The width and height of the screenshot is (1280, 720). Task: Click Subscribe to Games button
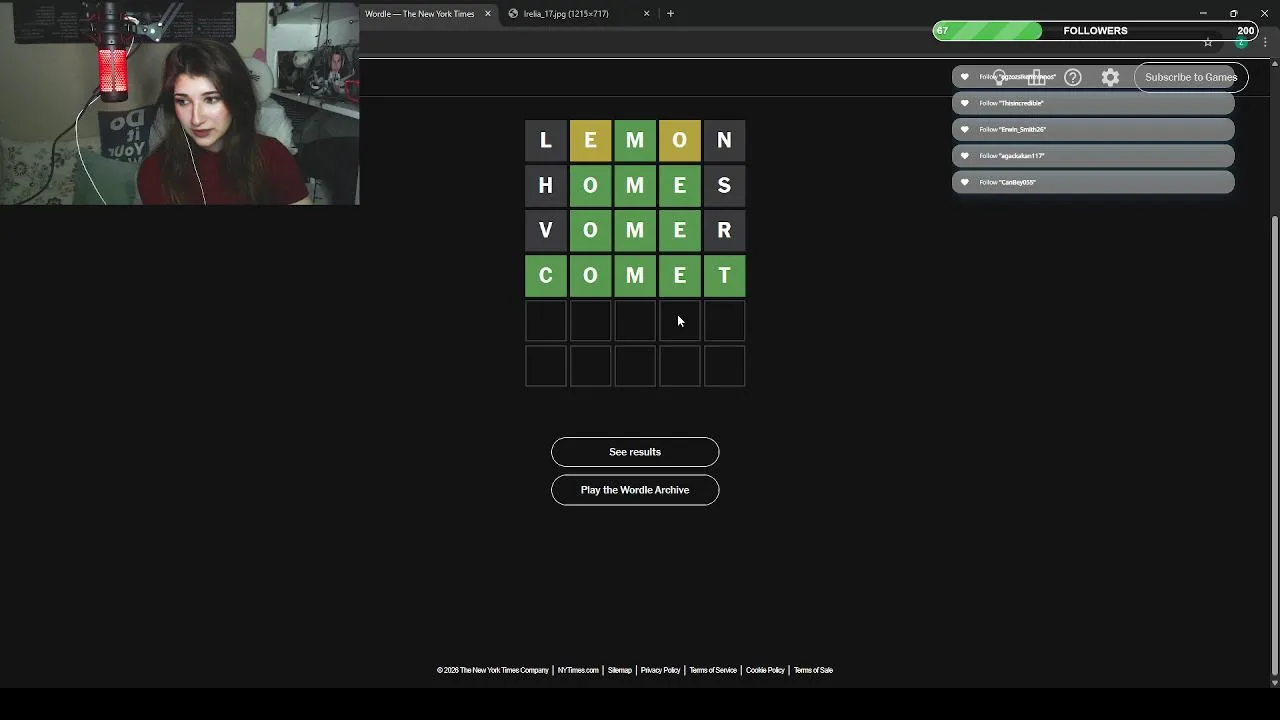click(x=1191, y=77)
